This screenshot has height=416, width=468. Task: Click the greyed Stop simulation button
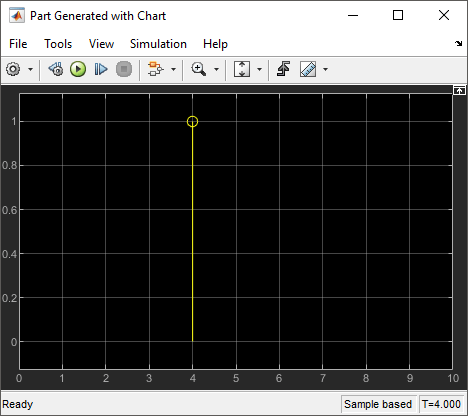(124, 69)
